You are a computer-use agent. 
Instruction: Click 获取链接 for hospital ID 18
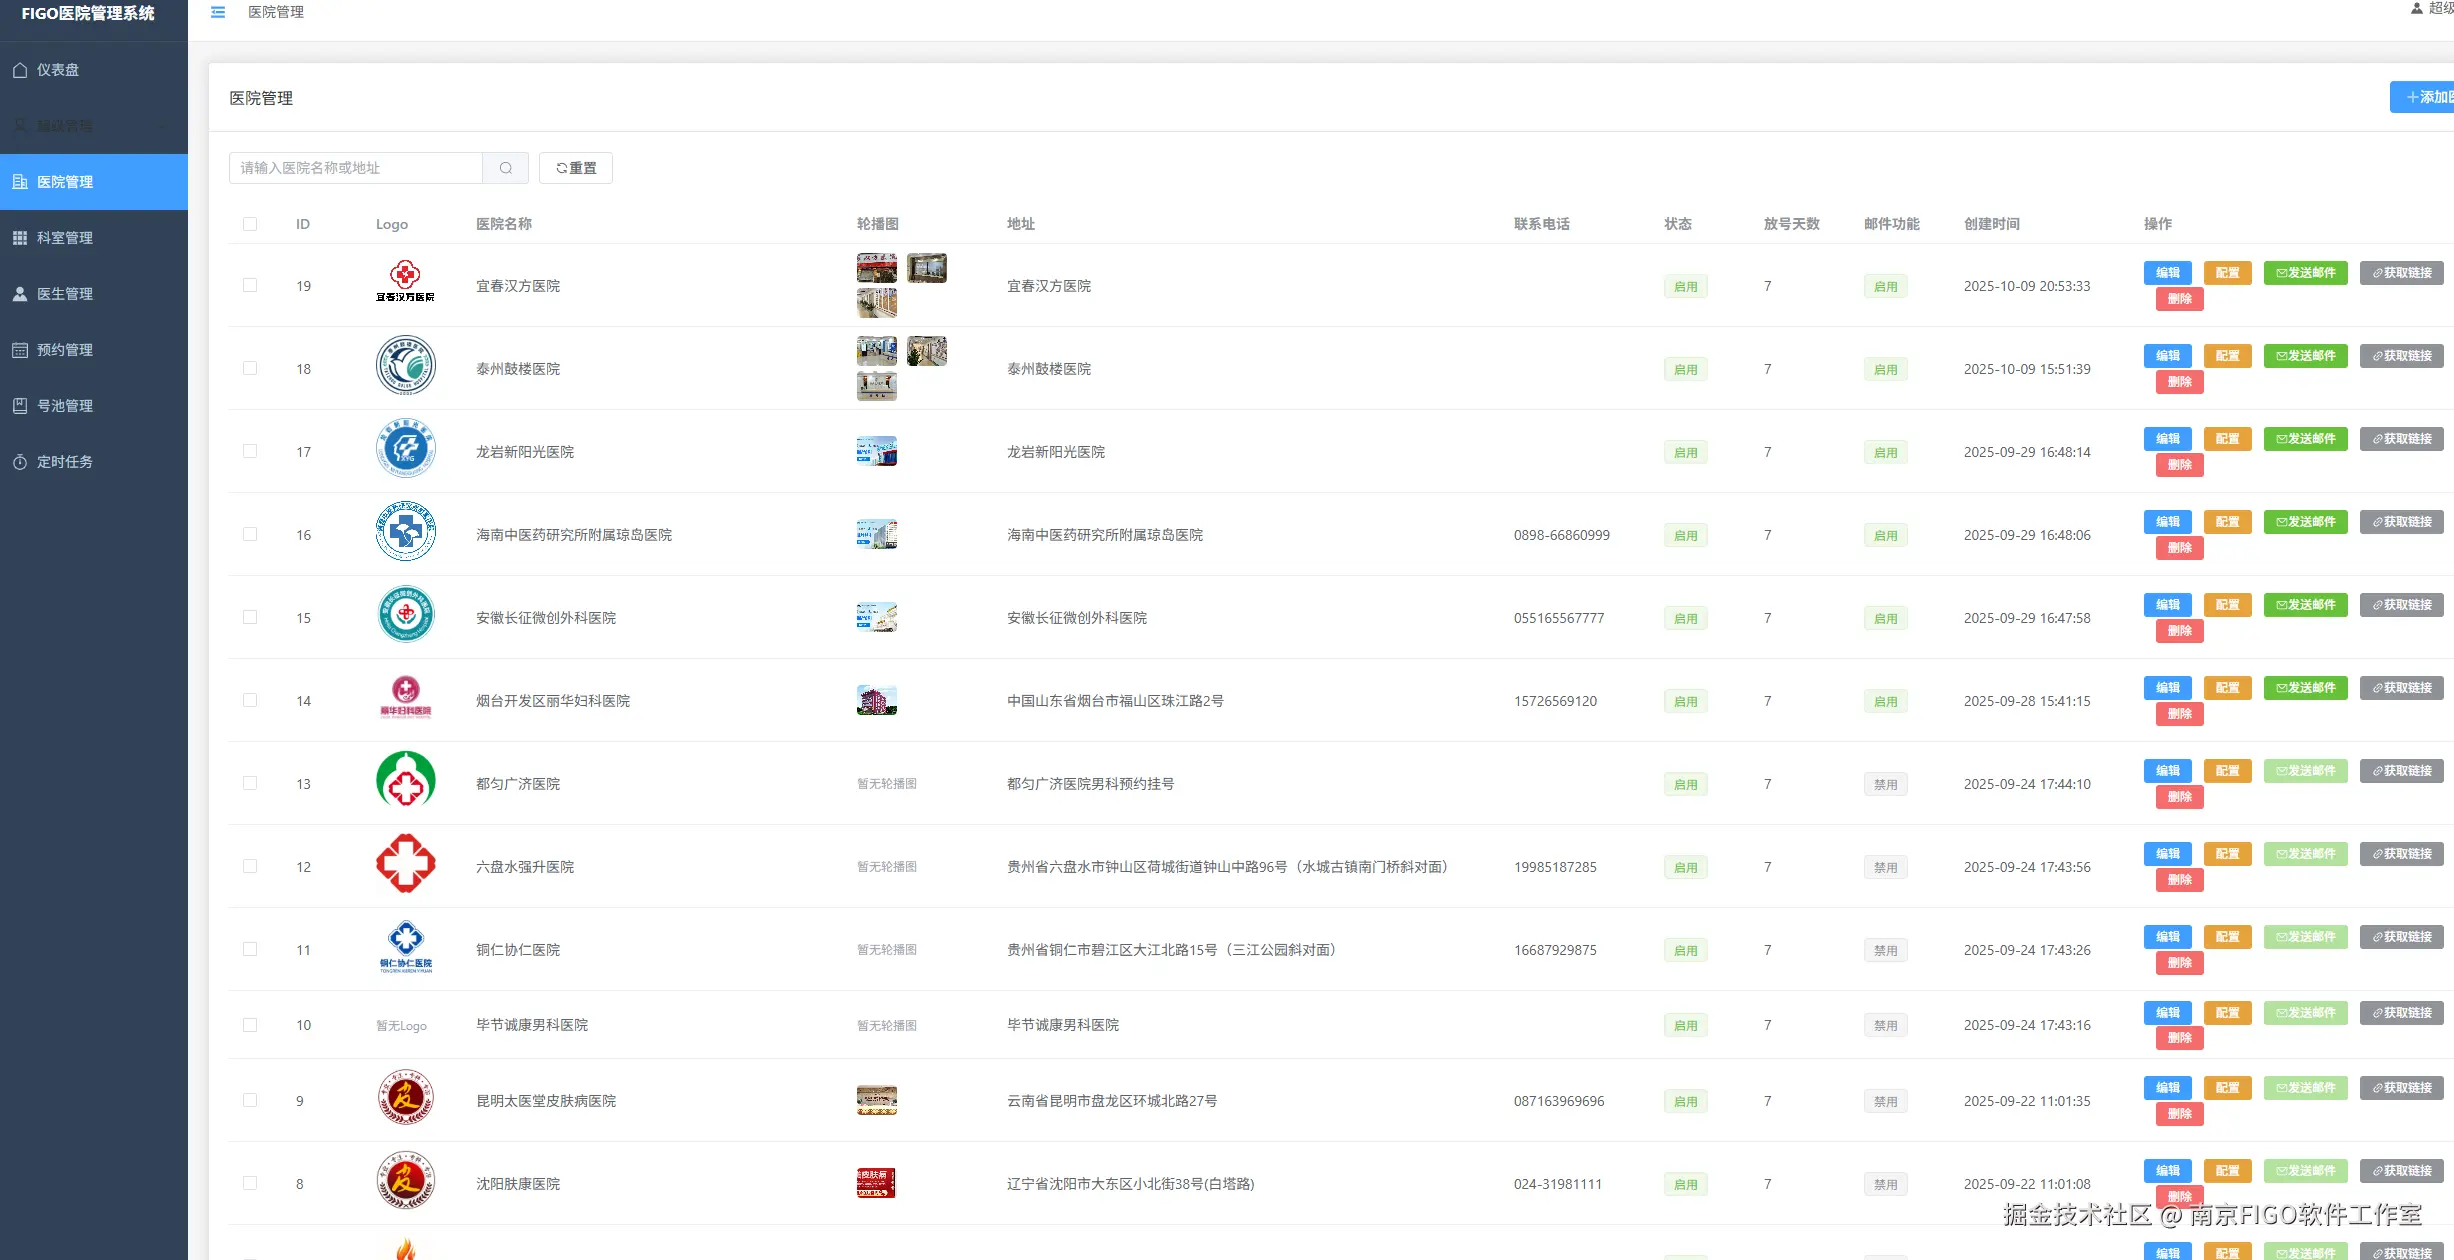pos(2401,356)
